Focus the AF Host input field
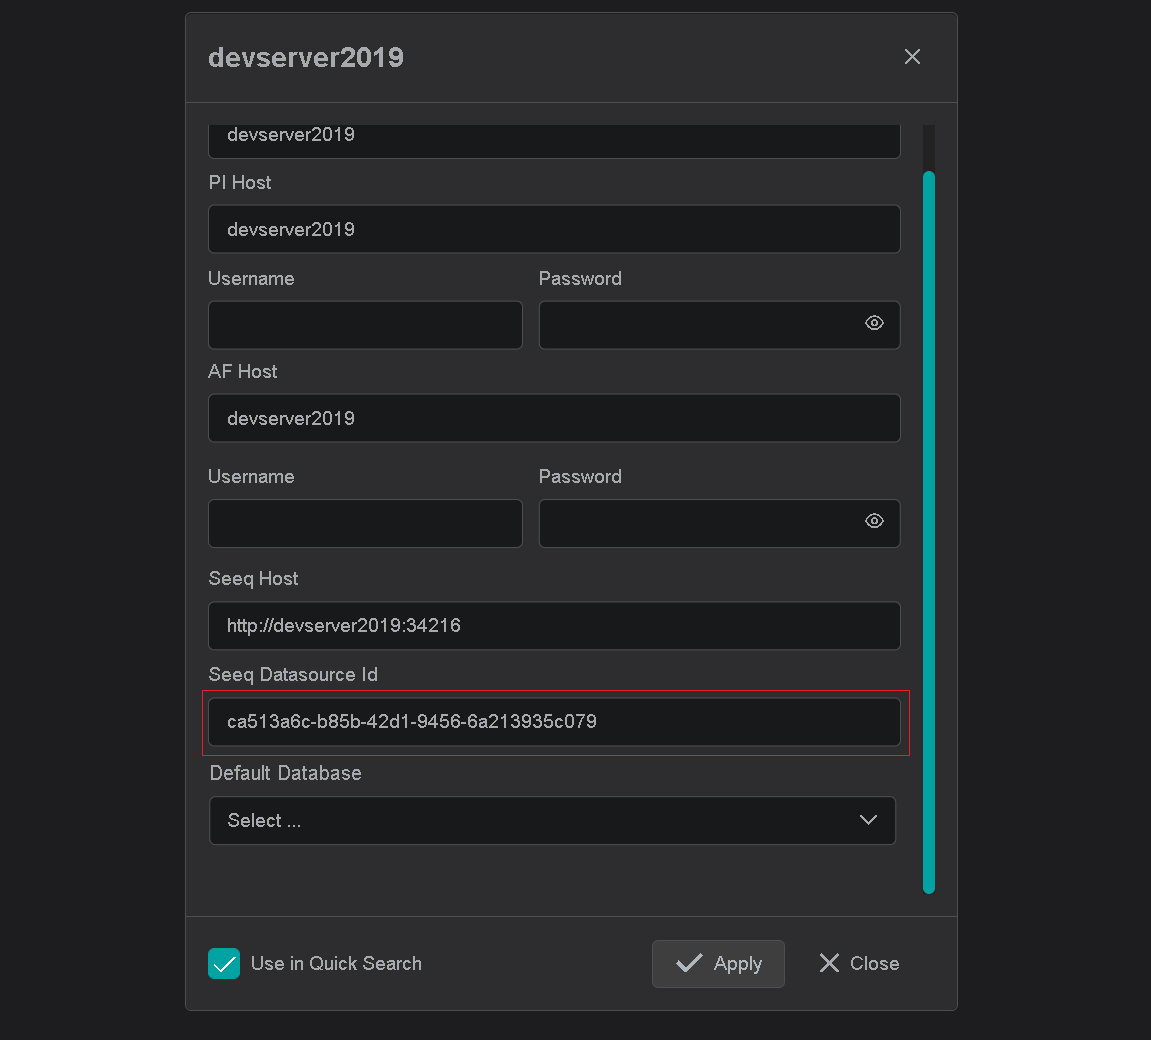1151x1040 pixels. click(x=554, y=418)
